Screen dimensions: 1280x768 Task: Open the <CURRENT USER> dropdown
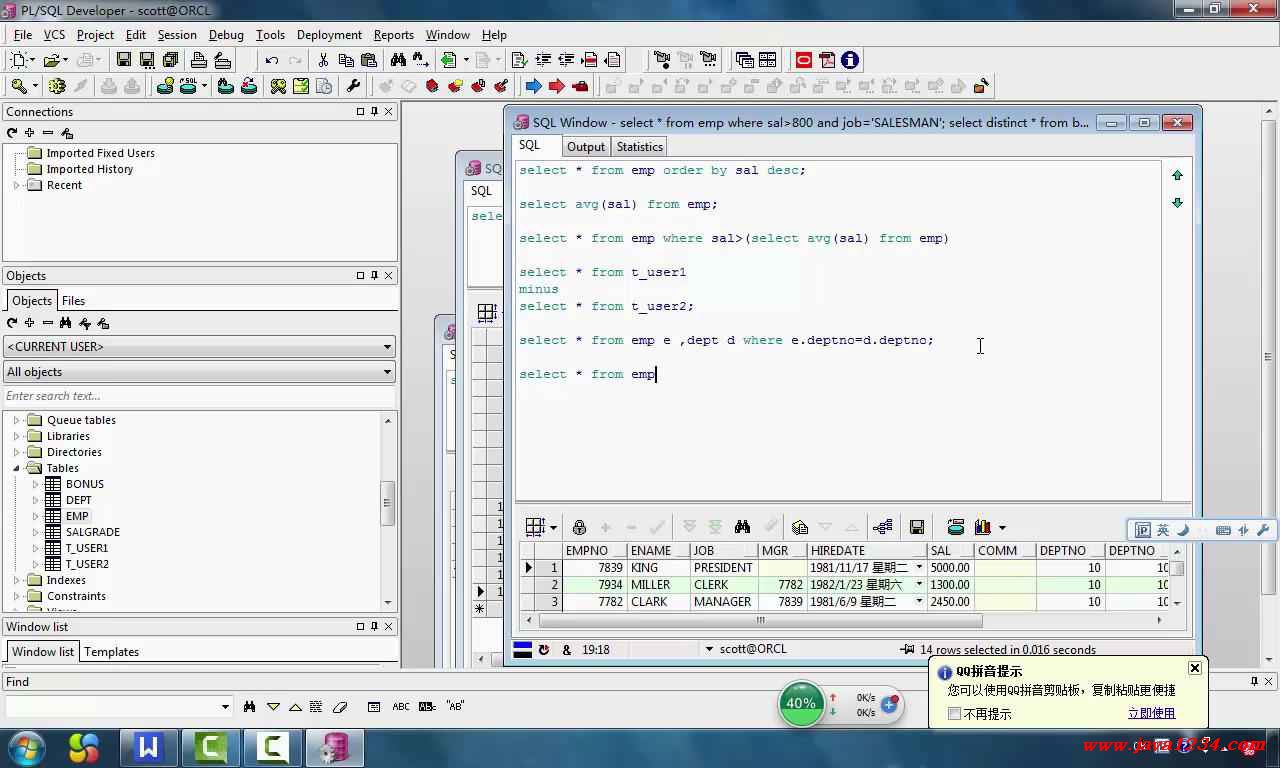pos(200,347)
